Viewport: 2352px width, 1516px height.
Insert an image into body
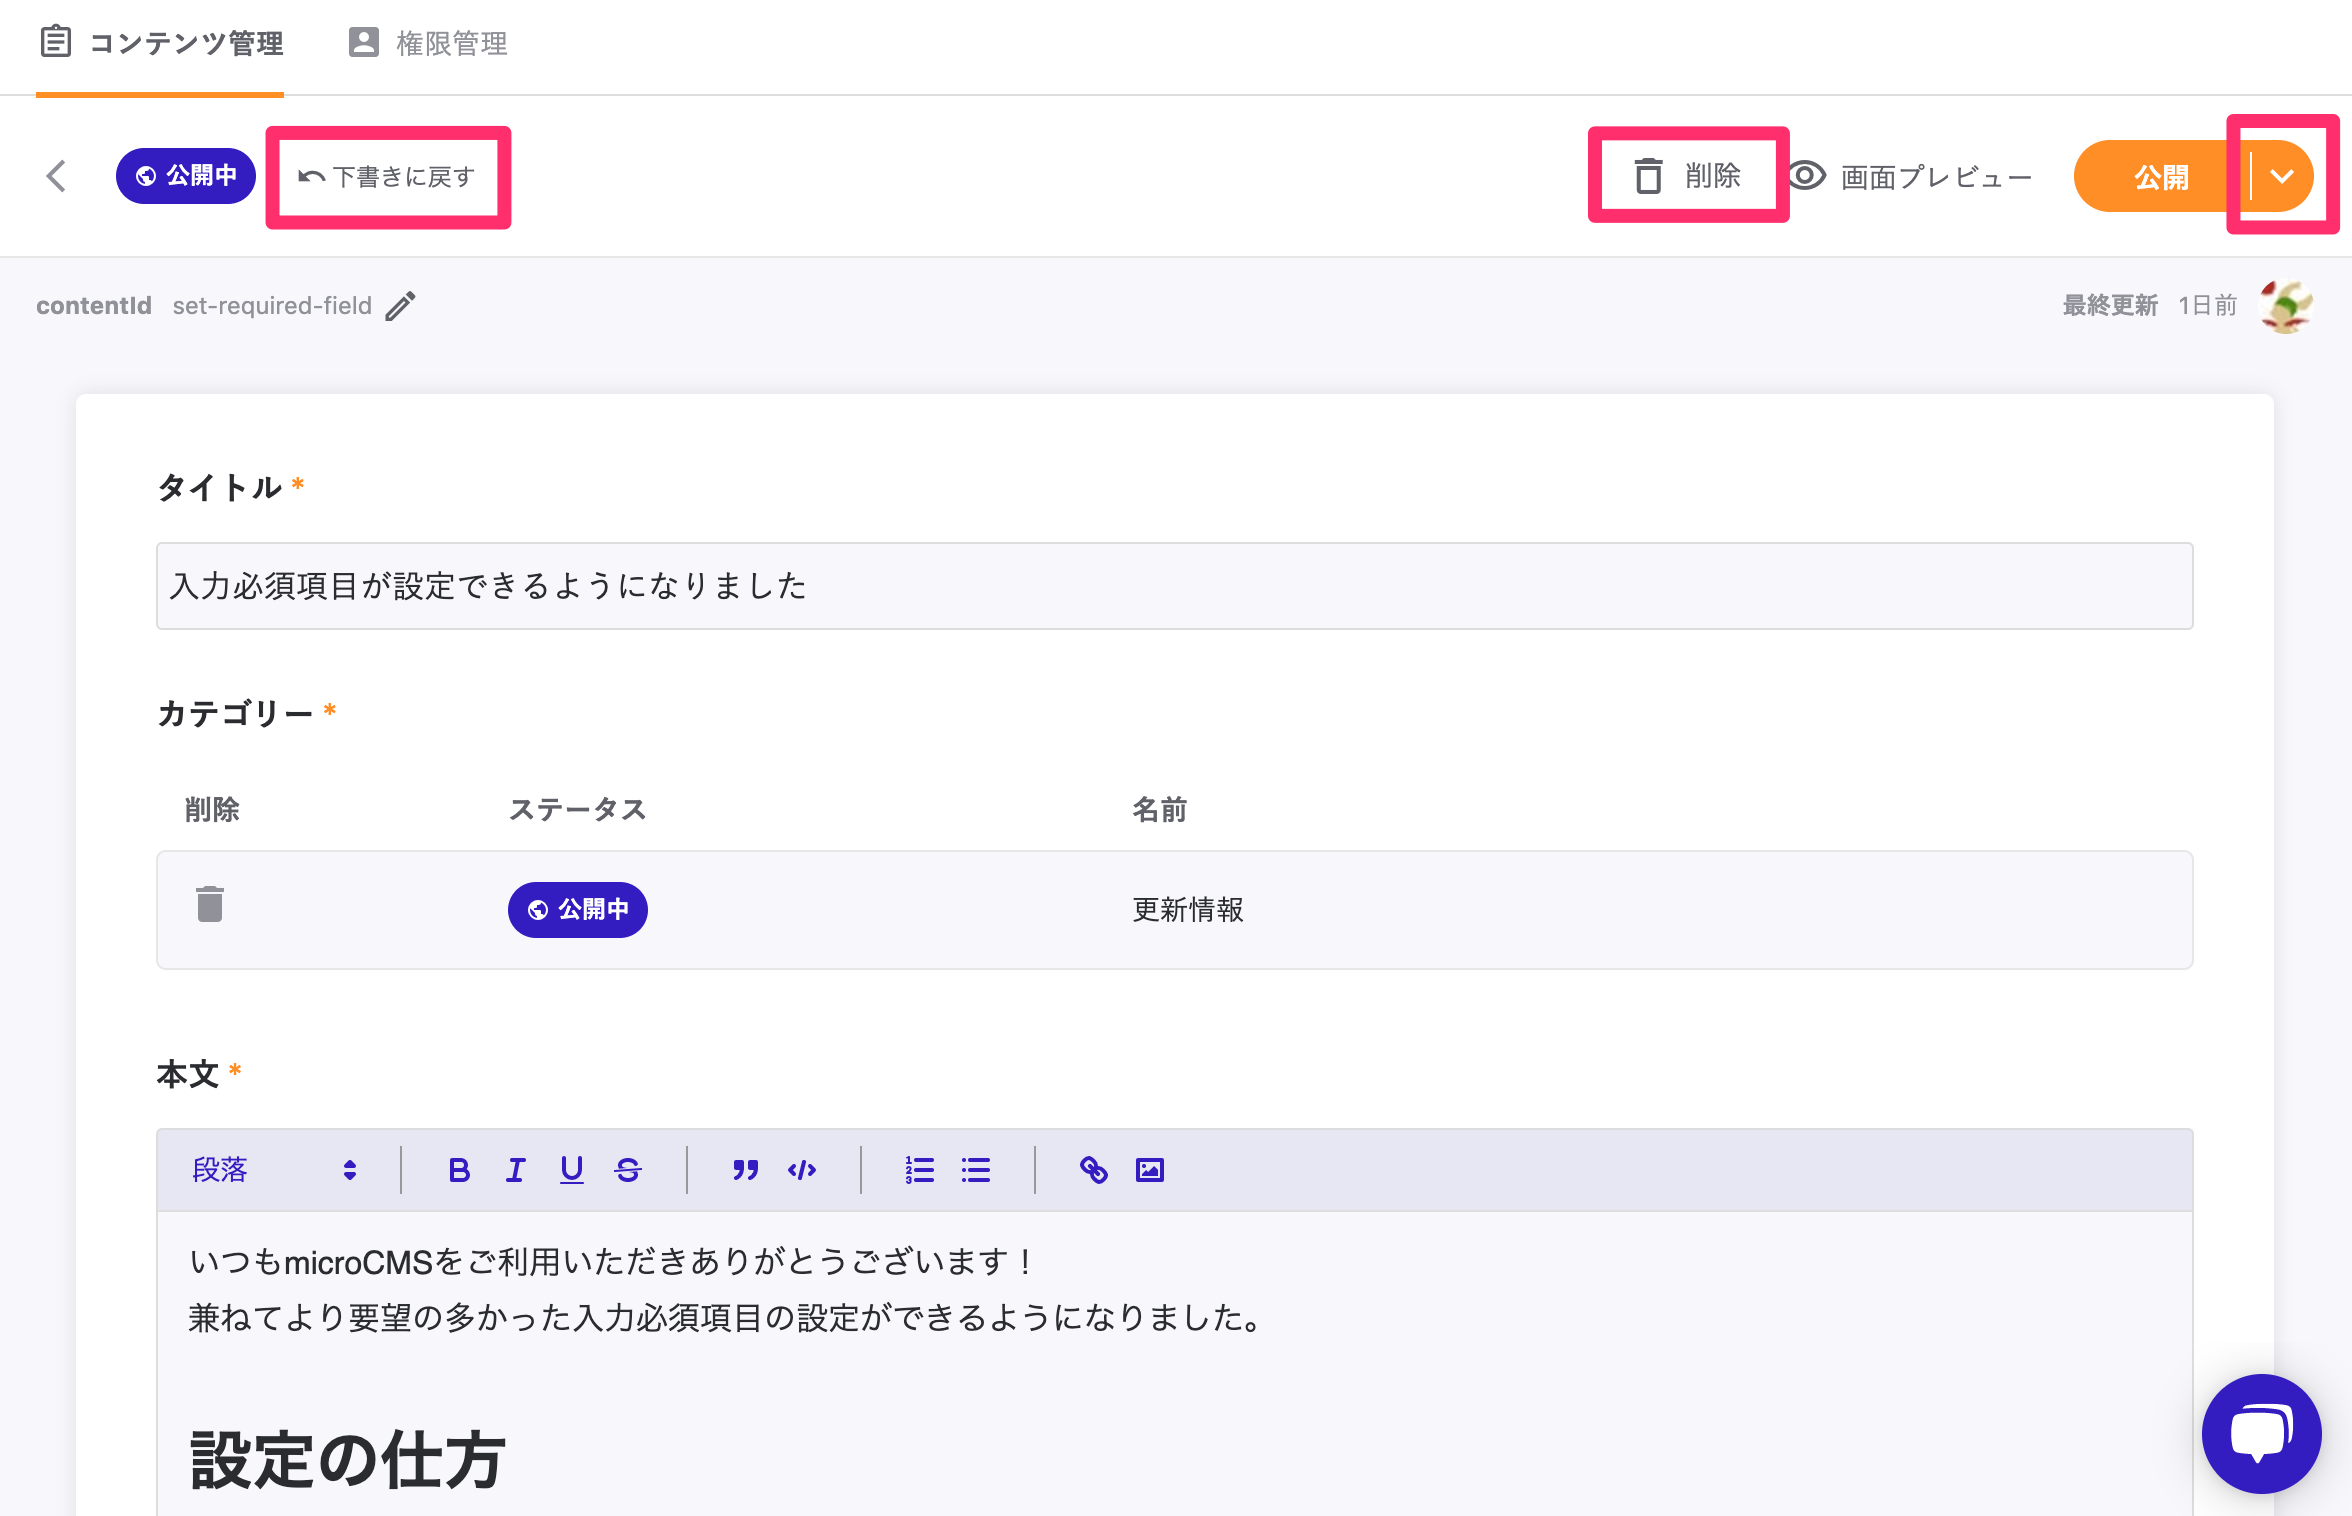coord(1150,1170)
